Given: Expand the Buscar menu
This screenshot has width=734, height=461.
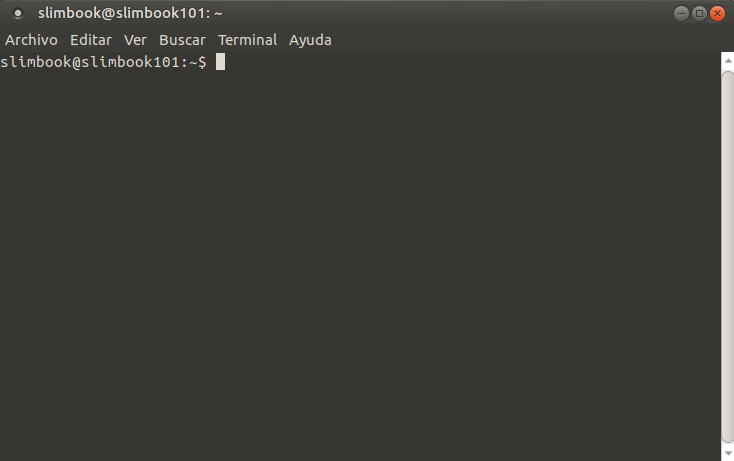Looking at the screenshot, I should [x=182, y=40].
